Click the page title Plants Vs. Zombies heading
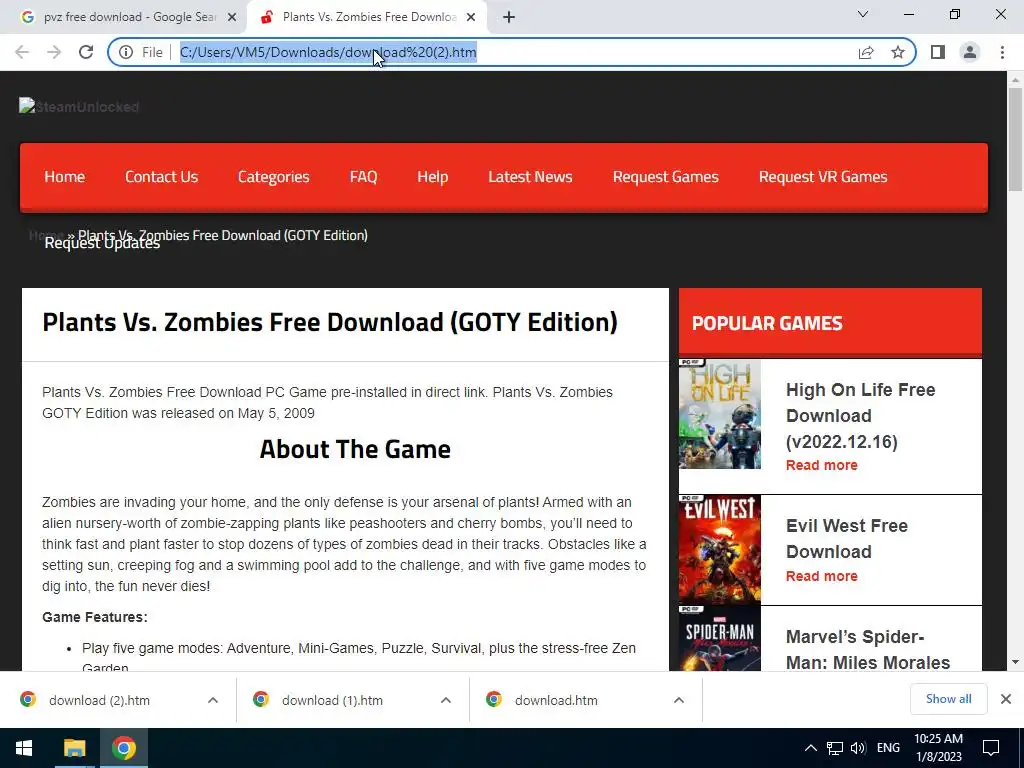1024x768 pixels. (x=330, y=322)
